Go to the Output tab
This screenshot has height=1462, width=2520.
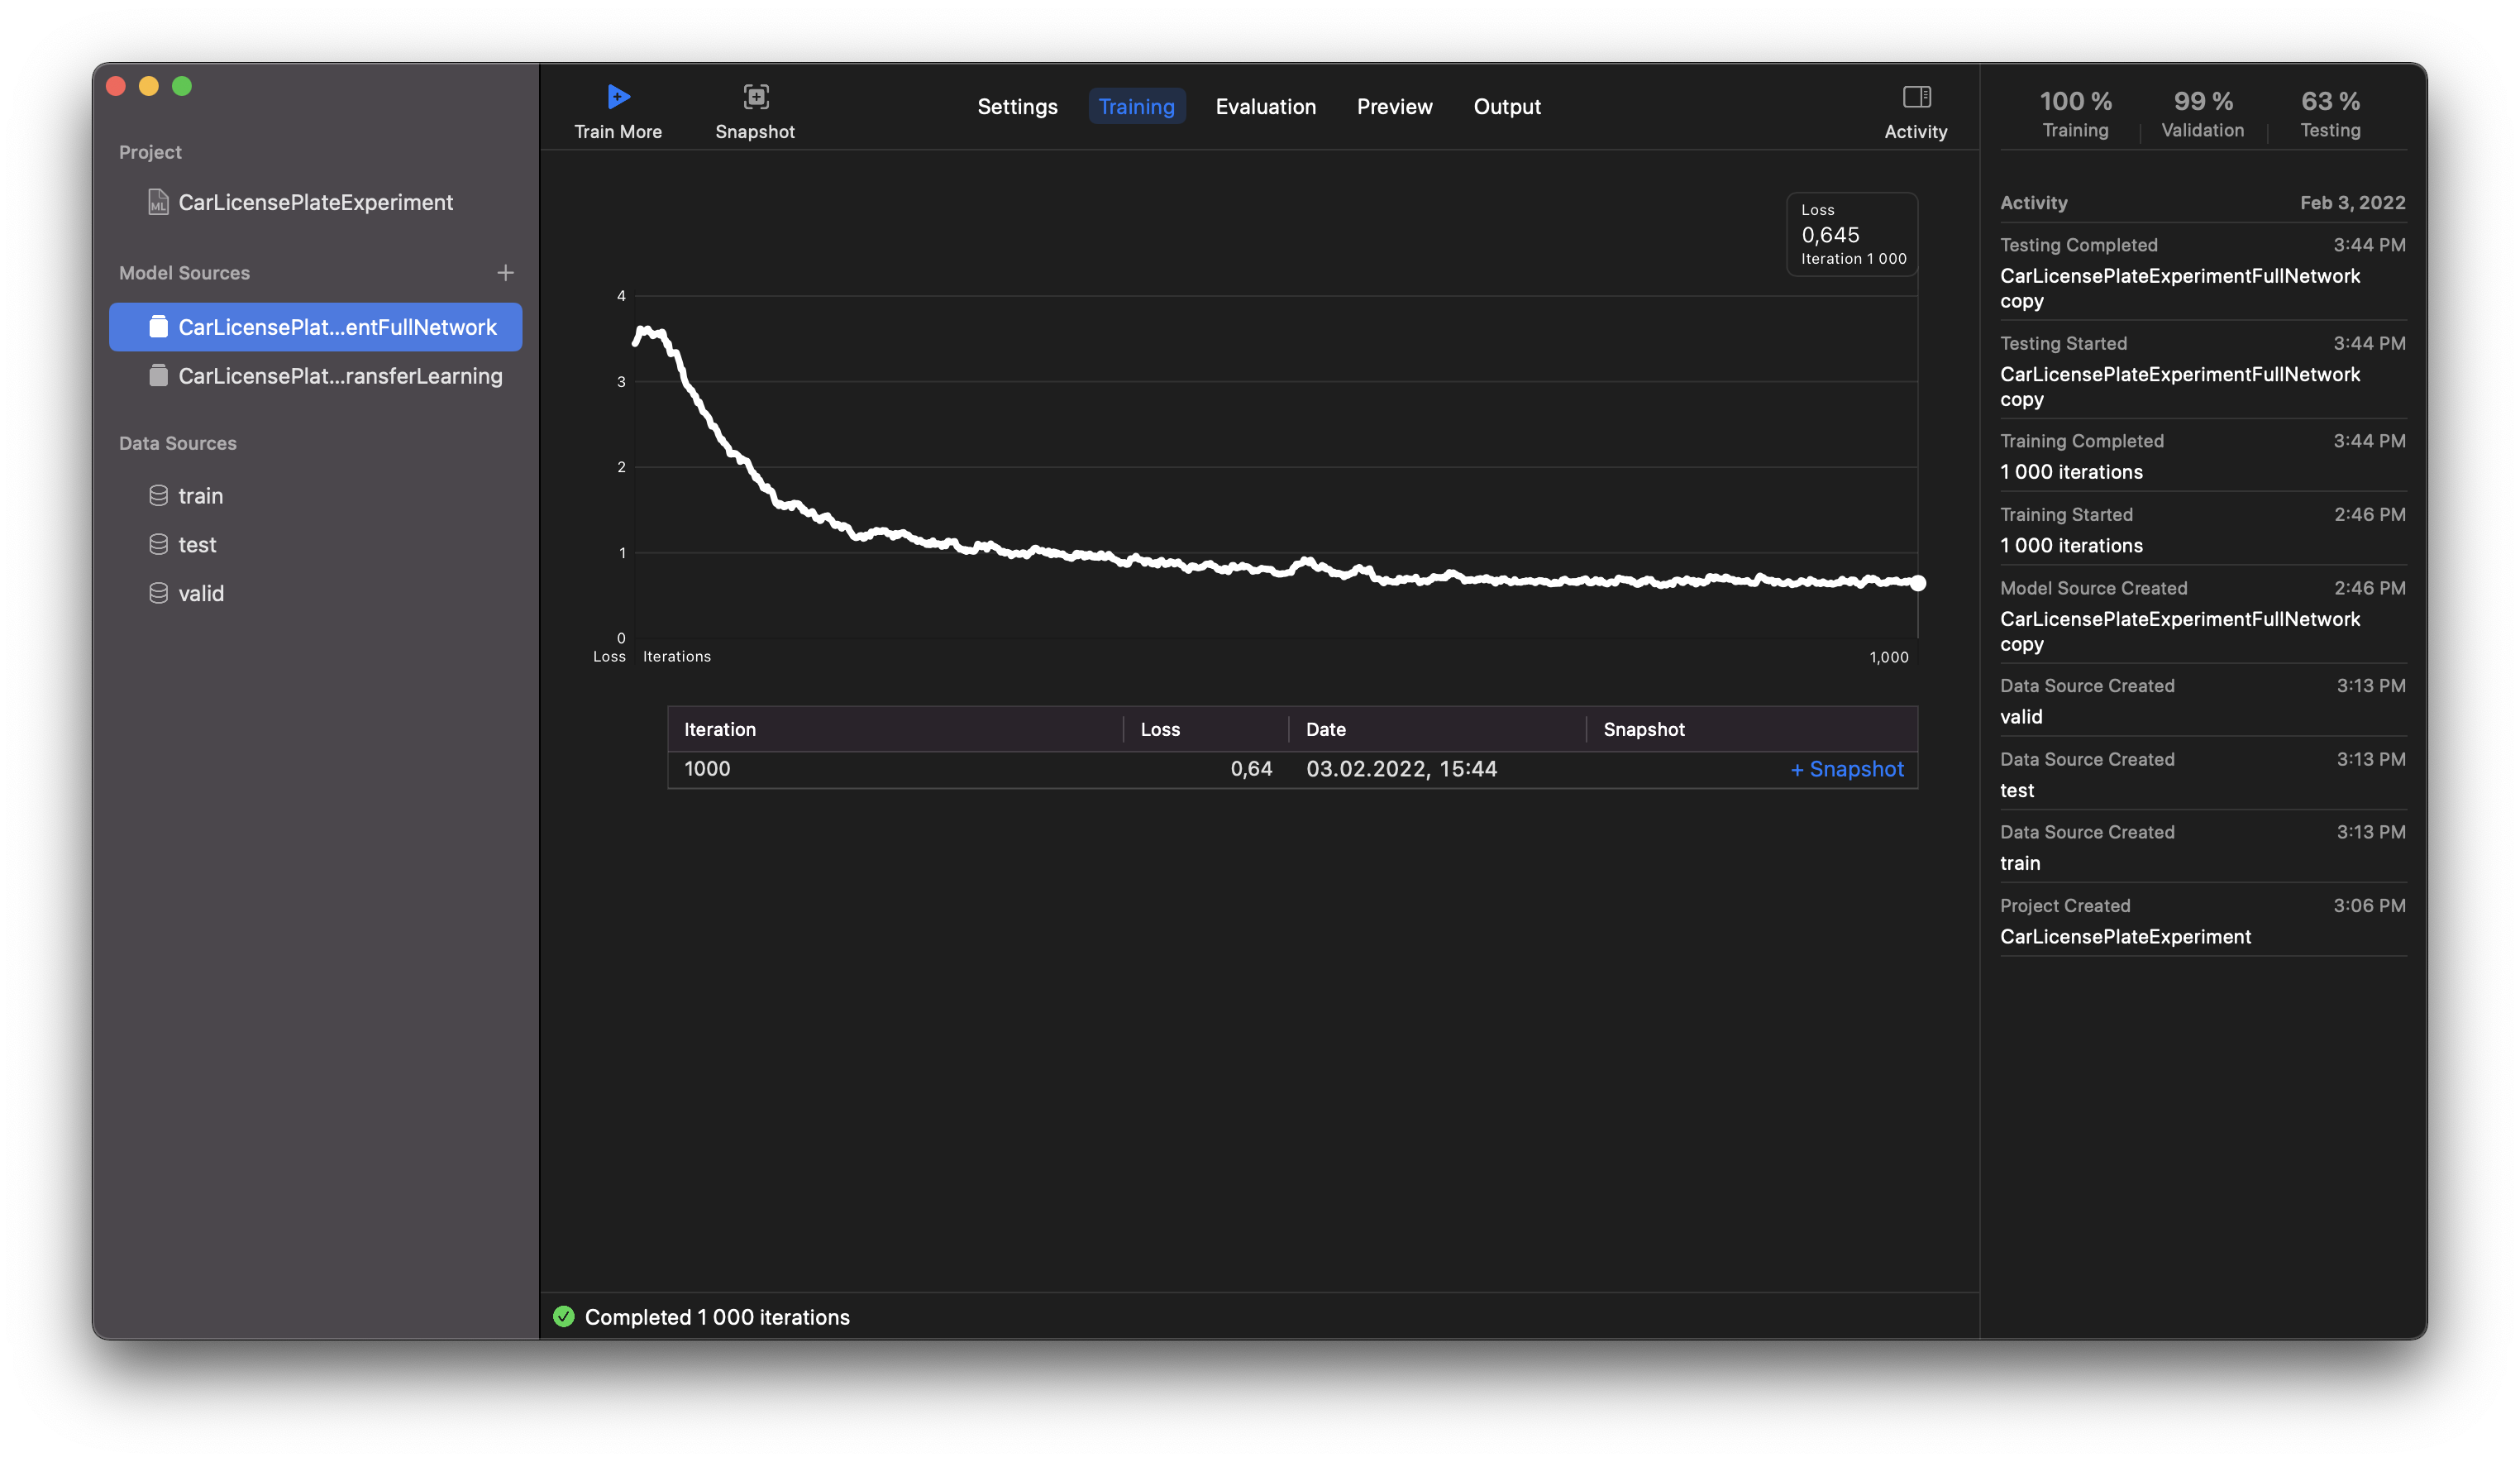click(x=1506, y=106)
